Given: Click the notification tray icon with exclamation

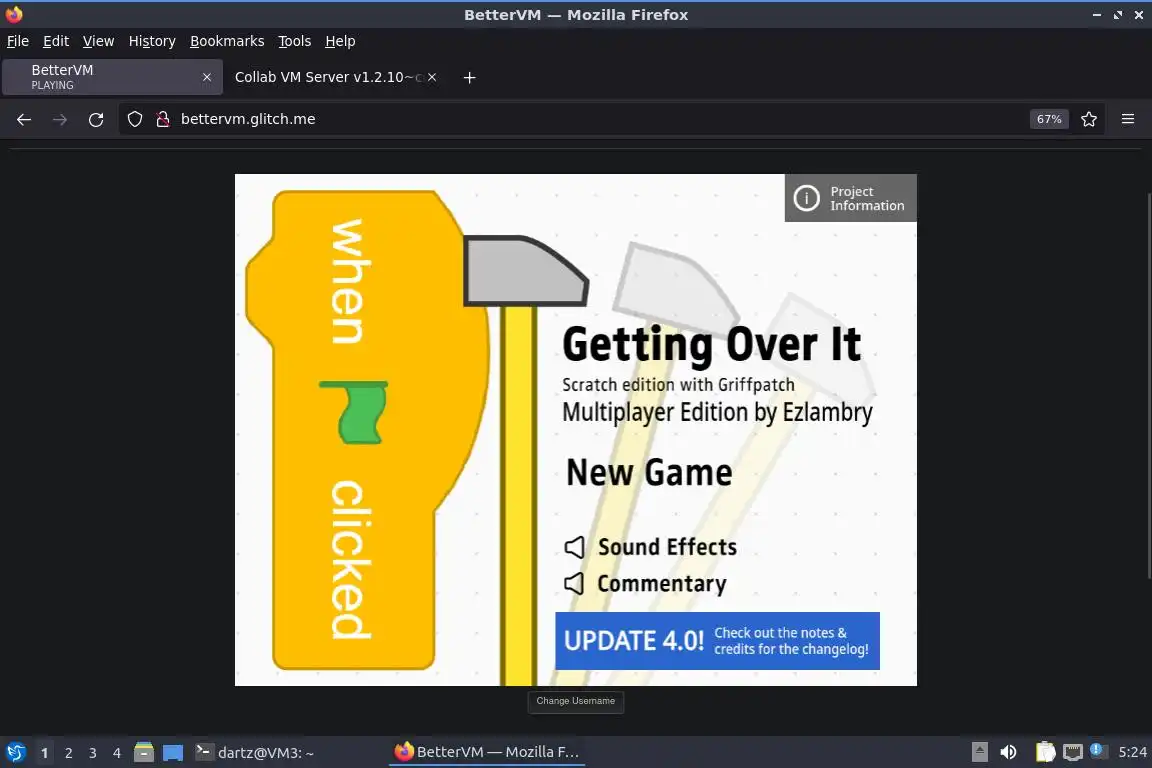Looking at the screenshot, I should [x=1097, y=750].
